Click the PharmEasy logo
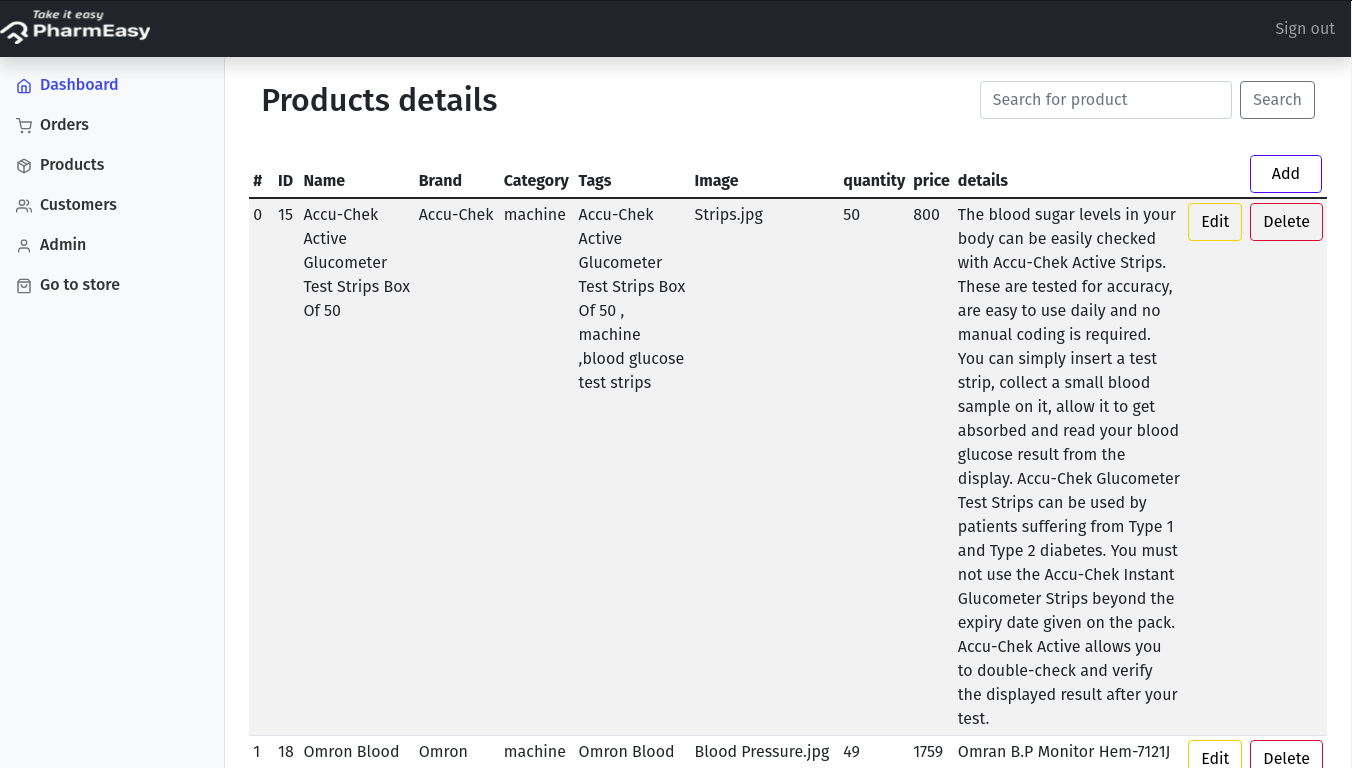 (76, 28)
